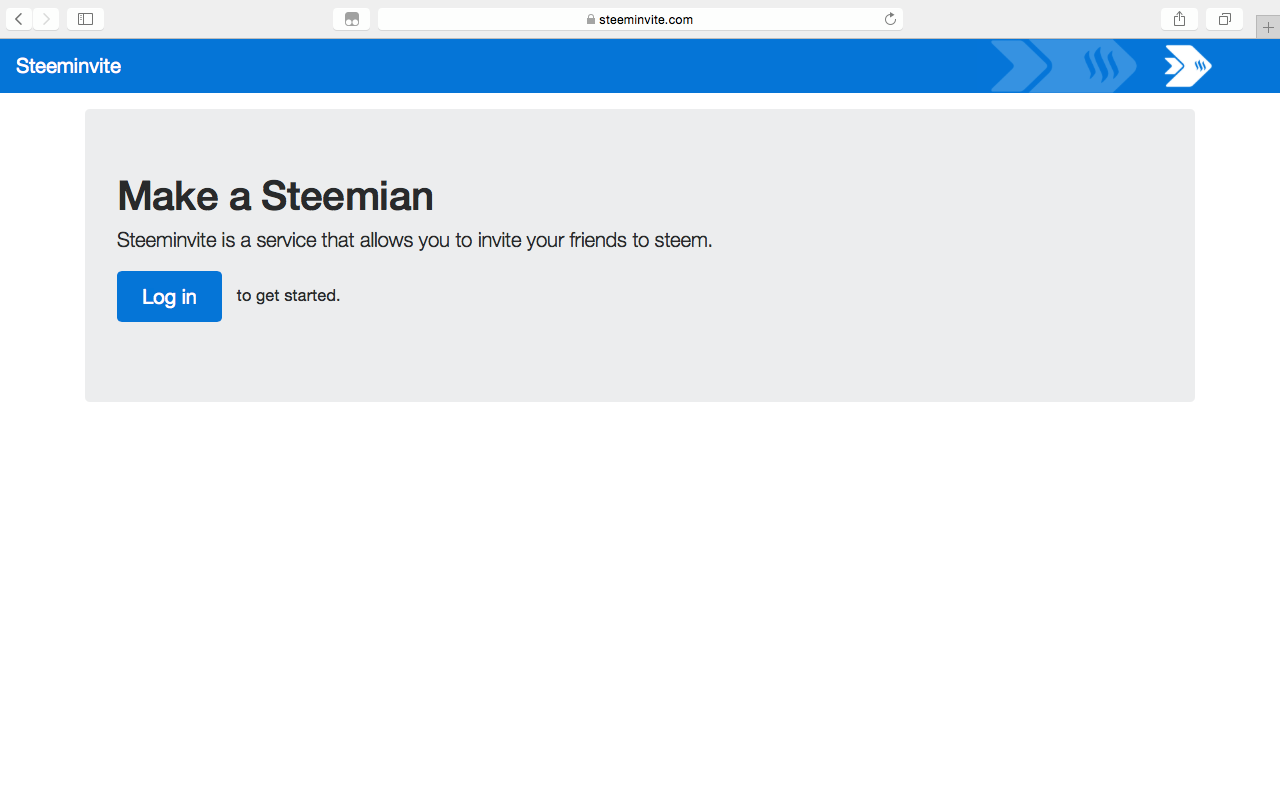Image resolution: width=1280 pixels, height=800 pixels.
Task: Click the blank white area below the panel
Action: 640,600
